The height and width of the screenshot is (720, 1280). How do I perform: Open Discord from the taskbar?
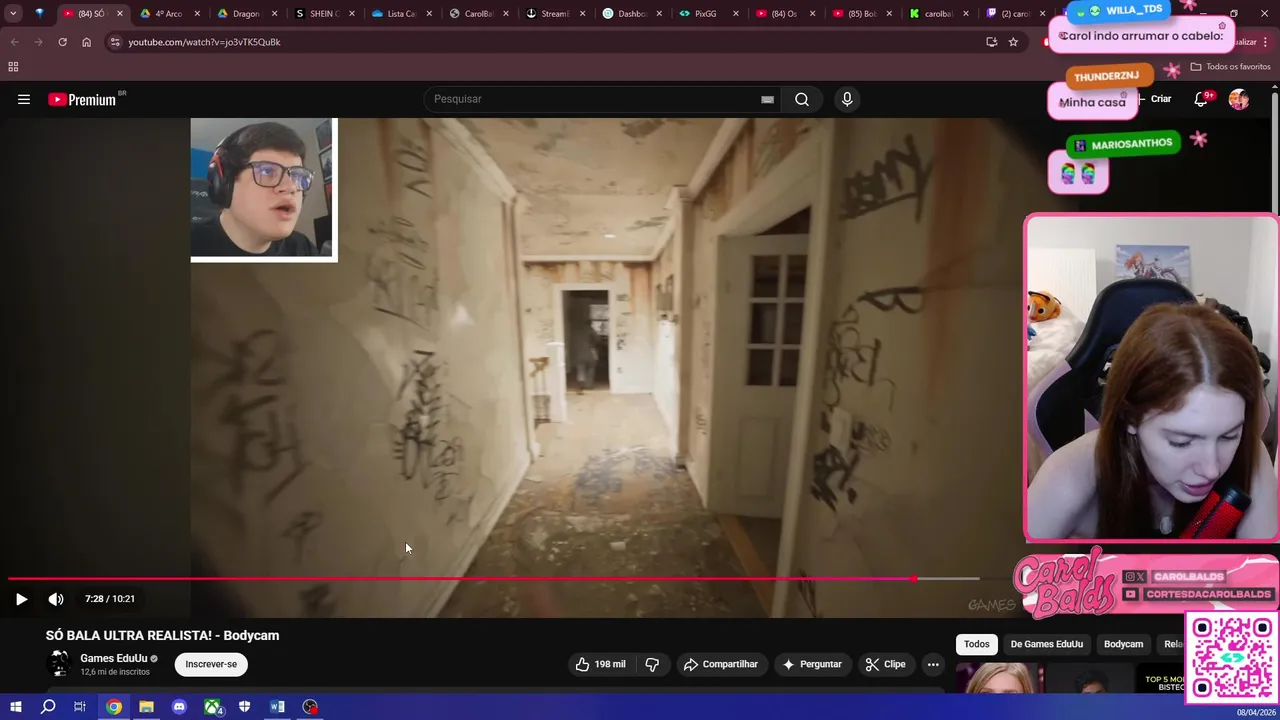pos(179,707)
